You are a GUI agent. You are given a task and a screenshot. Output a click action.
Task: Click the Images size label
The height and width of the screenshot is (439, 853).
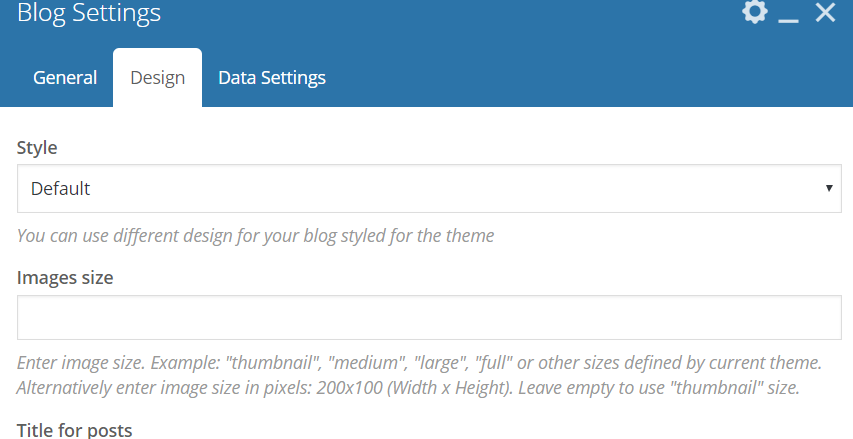(65, 277)
